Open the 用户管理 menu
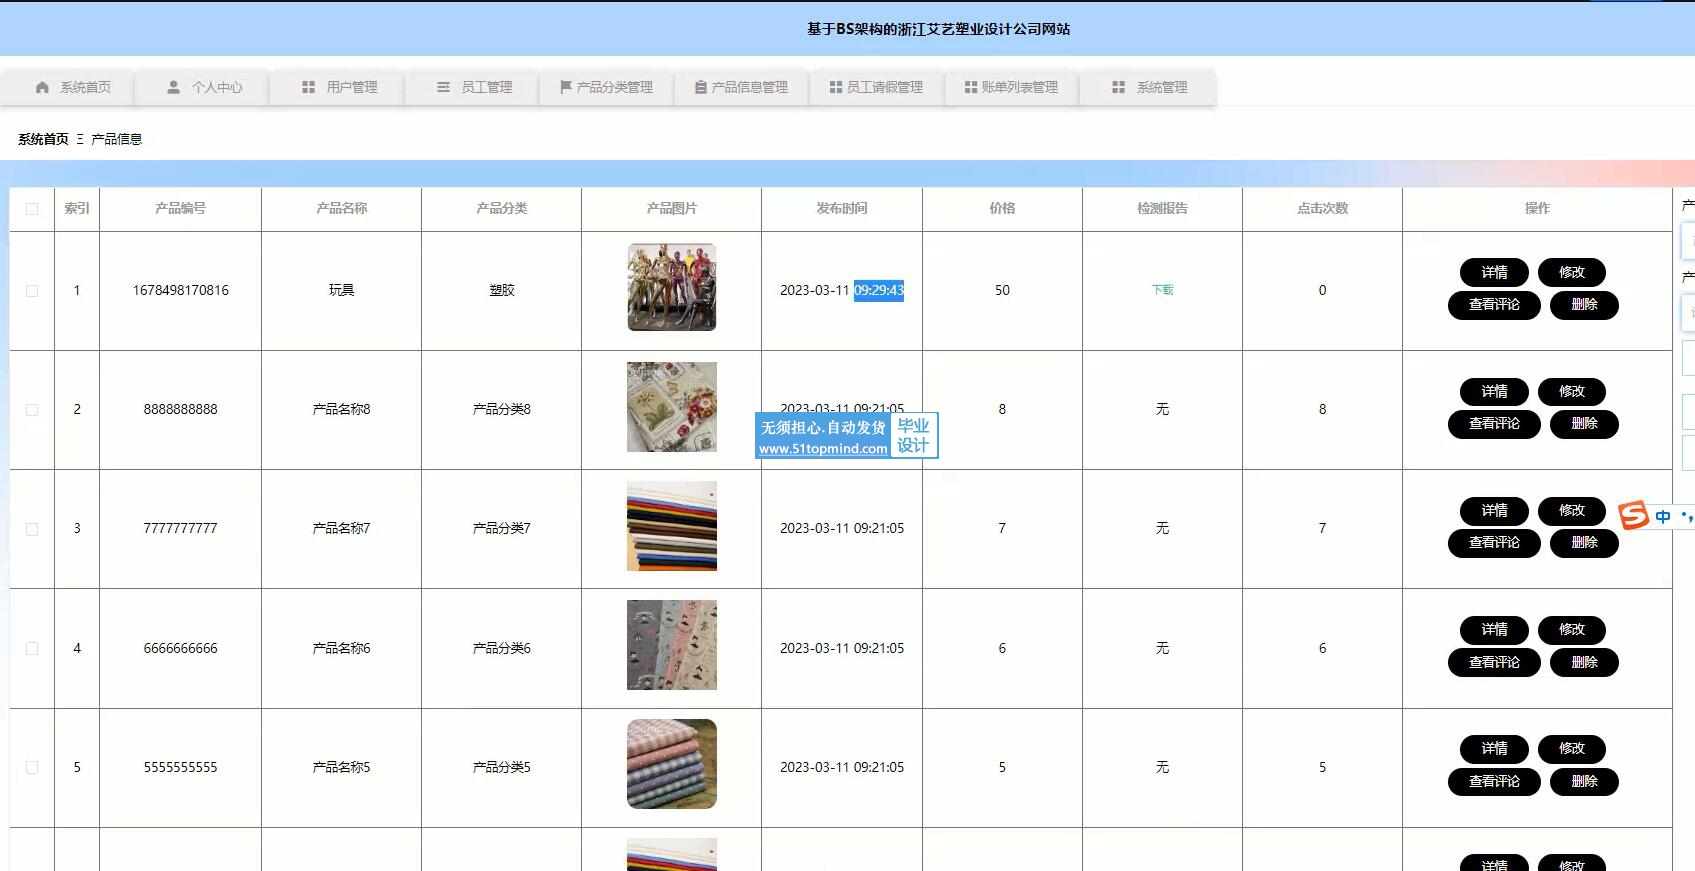The image size is (1695, 871). coord(338,87)
